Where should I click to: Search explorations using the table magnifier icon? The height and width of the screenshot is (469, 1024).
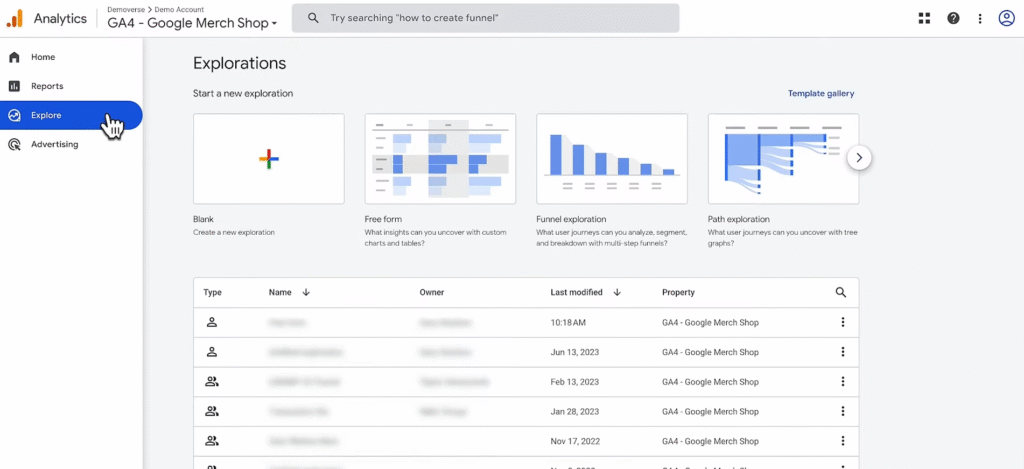[x=841, y=293]
